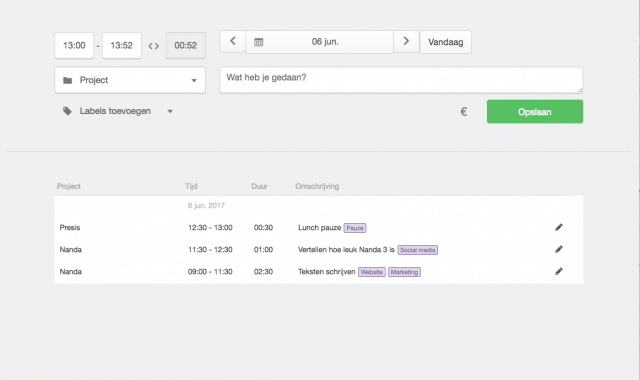Click the Presis project cell
Viewport: 640px width, 380px height.
point(70,227)
